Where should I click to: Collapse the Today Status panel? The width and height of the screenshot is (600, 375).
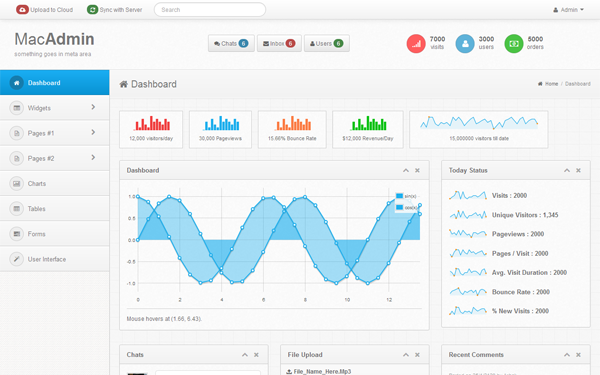(567, 170)
